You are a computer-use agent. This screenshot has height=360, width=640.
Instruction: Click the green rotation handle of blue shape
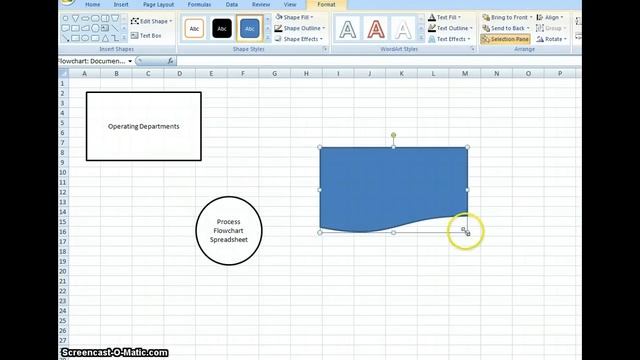pyautogui.click(x=393, y=135)
